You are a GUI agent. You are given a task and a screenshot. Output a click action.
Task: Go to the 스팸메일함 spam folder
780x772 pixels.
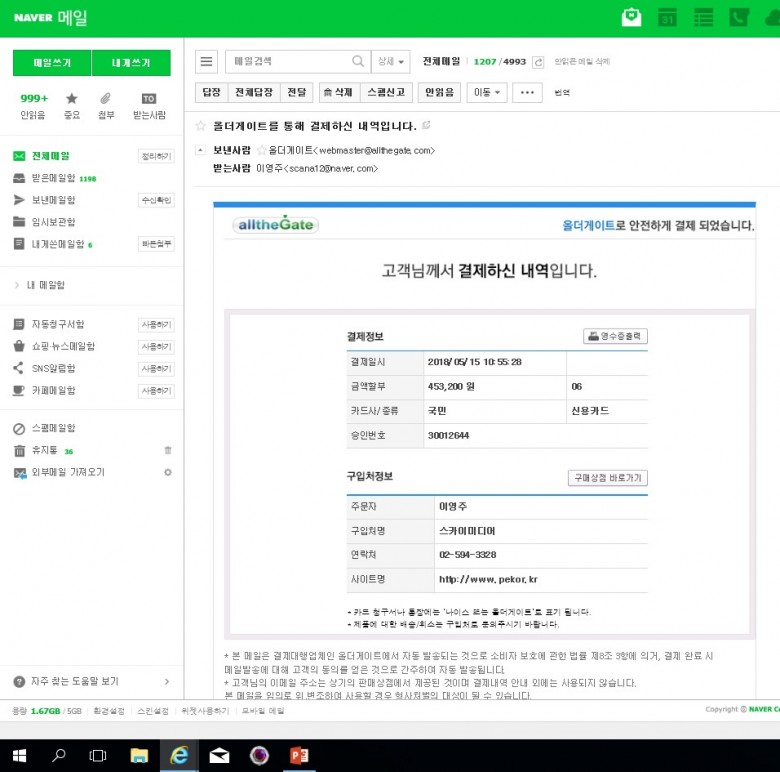pyautogui.click(x=53, y=428)
